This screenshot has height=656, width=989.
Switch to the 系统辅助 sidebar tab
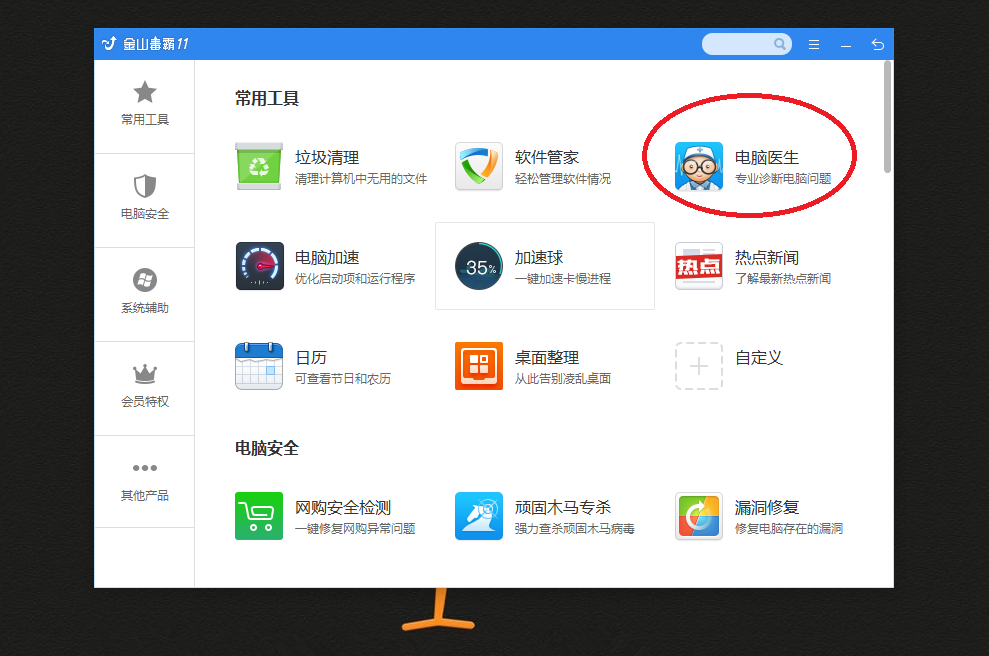coord(144,294)
